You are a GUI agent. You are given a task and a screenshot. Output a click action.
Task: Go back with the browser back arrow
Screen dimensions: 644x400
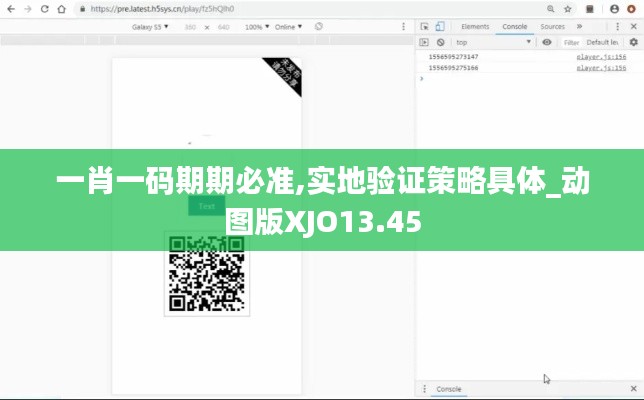pos(11,9)
